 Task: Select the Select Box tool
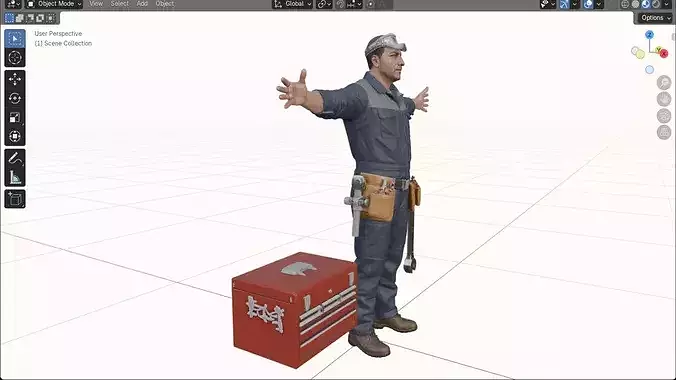point(15,39)
